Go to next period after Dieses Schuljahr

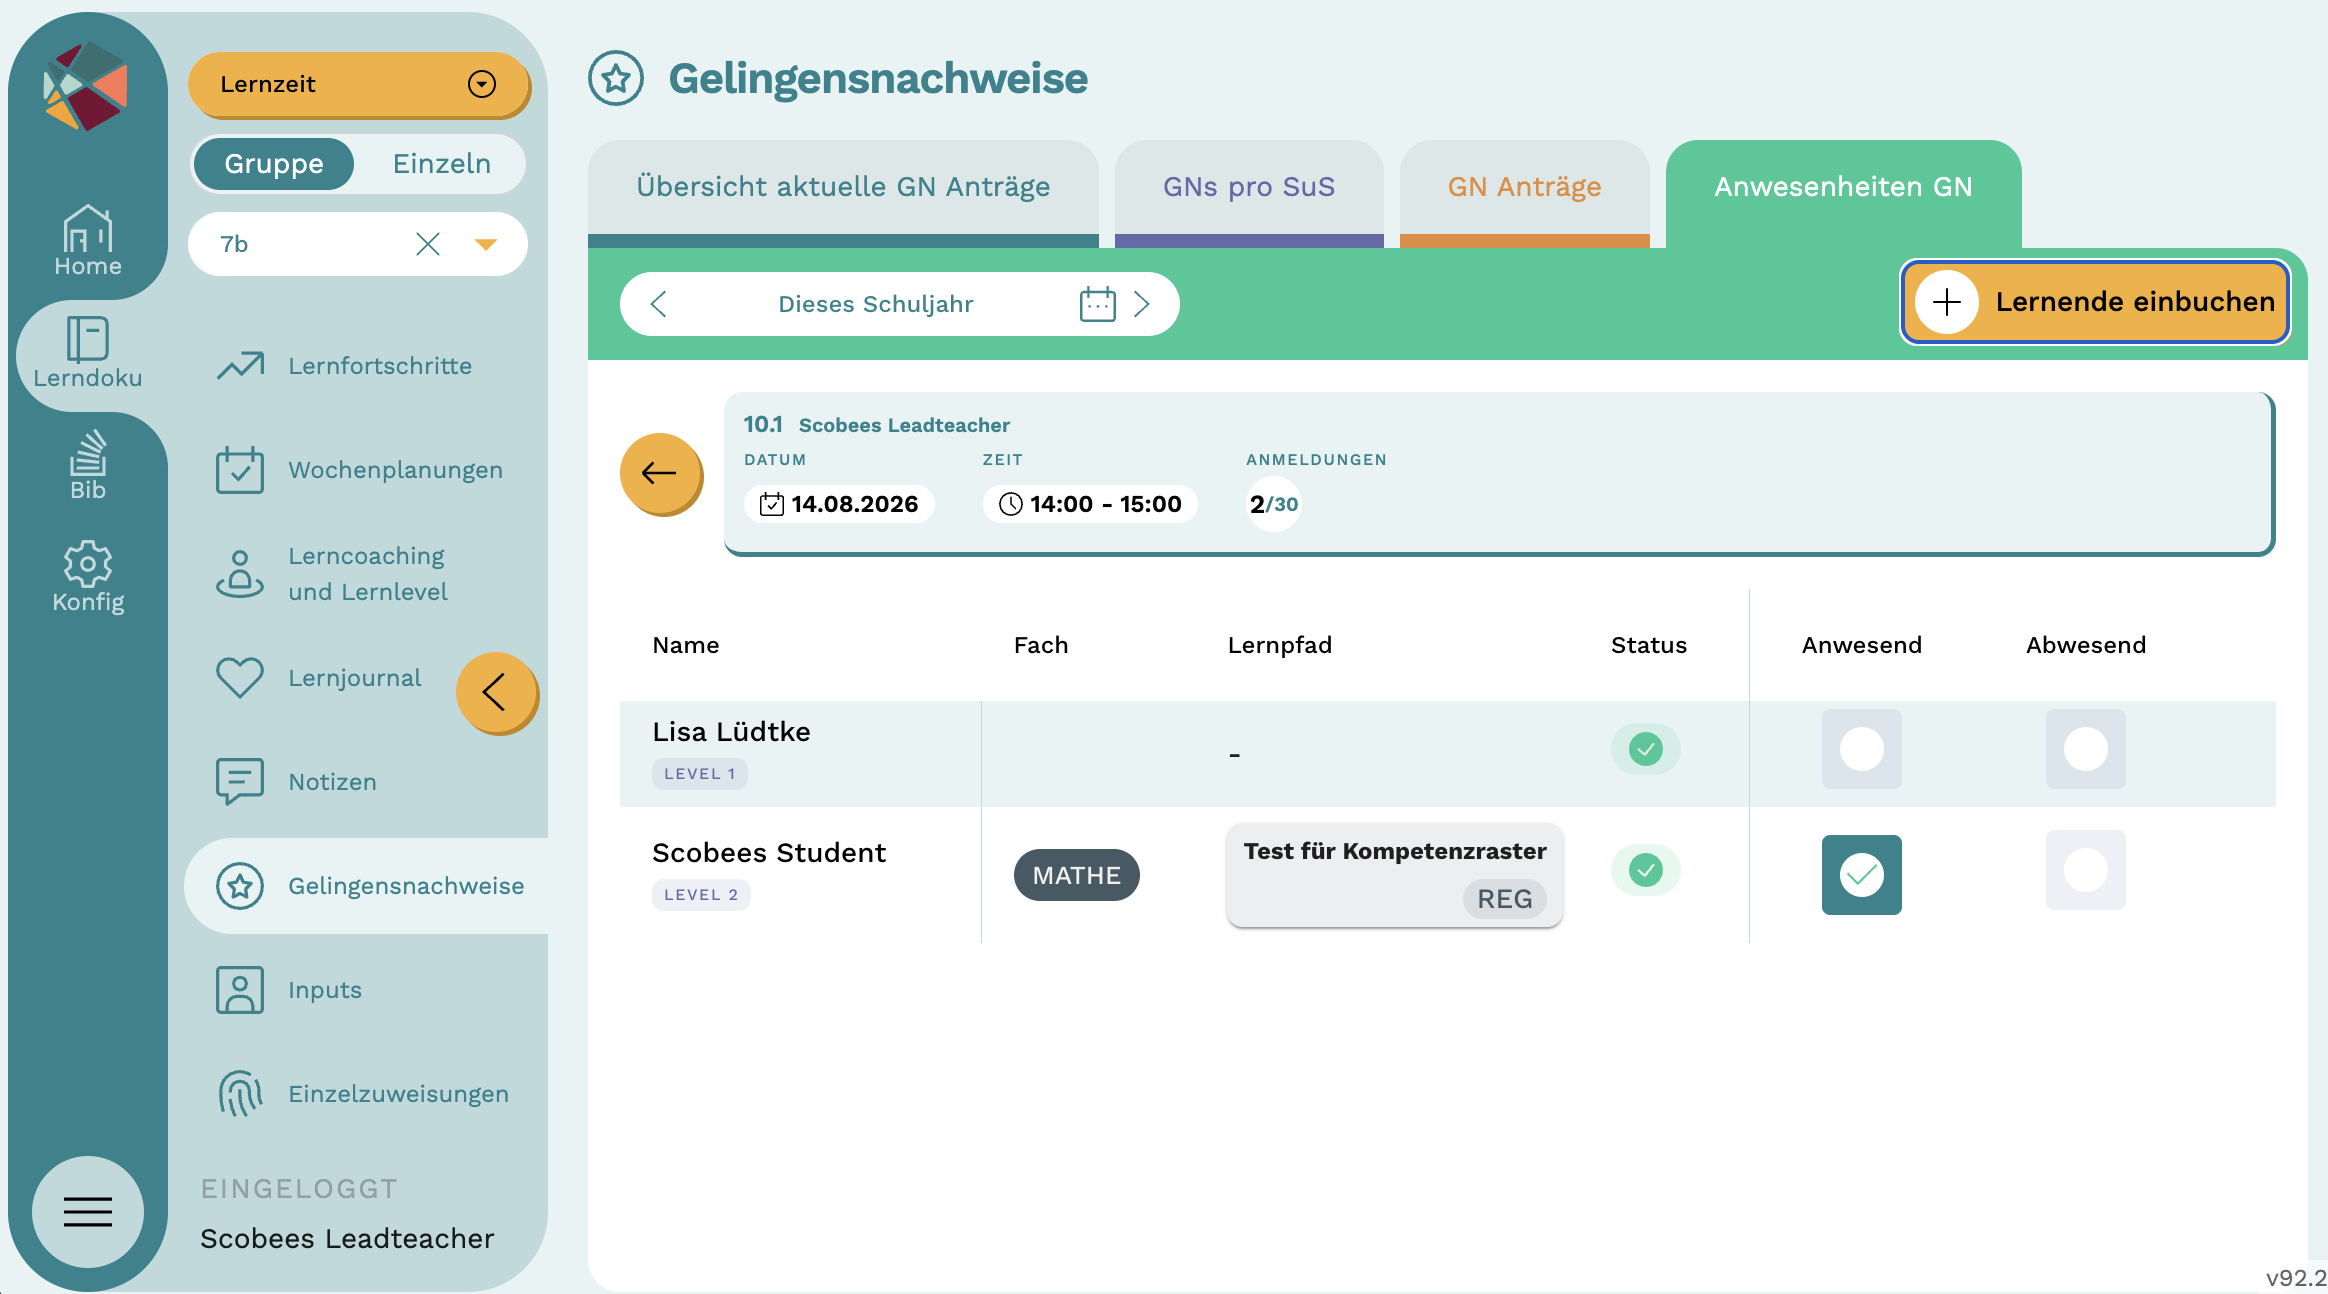1143,304
